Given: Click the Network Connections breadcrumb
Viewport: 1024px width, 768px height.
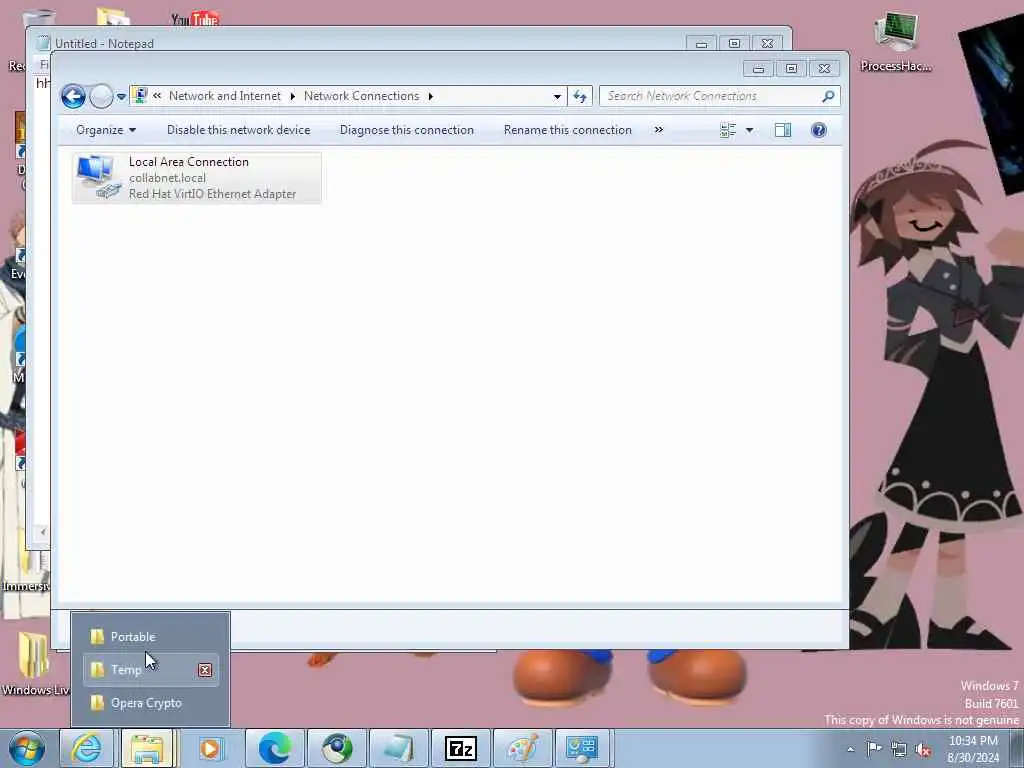Looking at the screenshot, I should pos(361,96).
